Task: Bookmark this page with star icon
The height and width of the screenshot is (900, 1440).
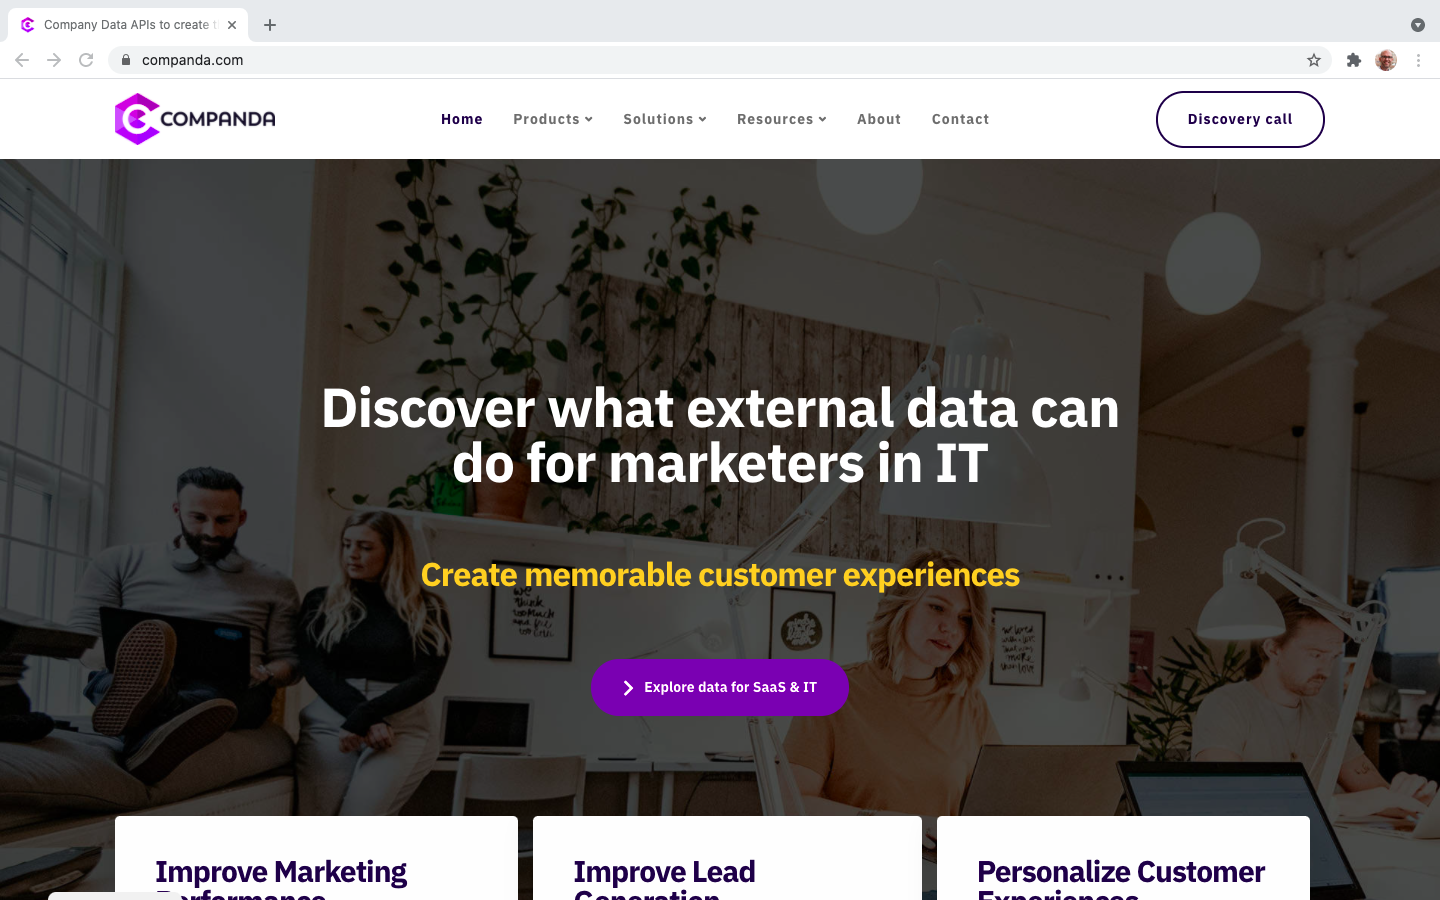Action: [x=1314, y=60]
